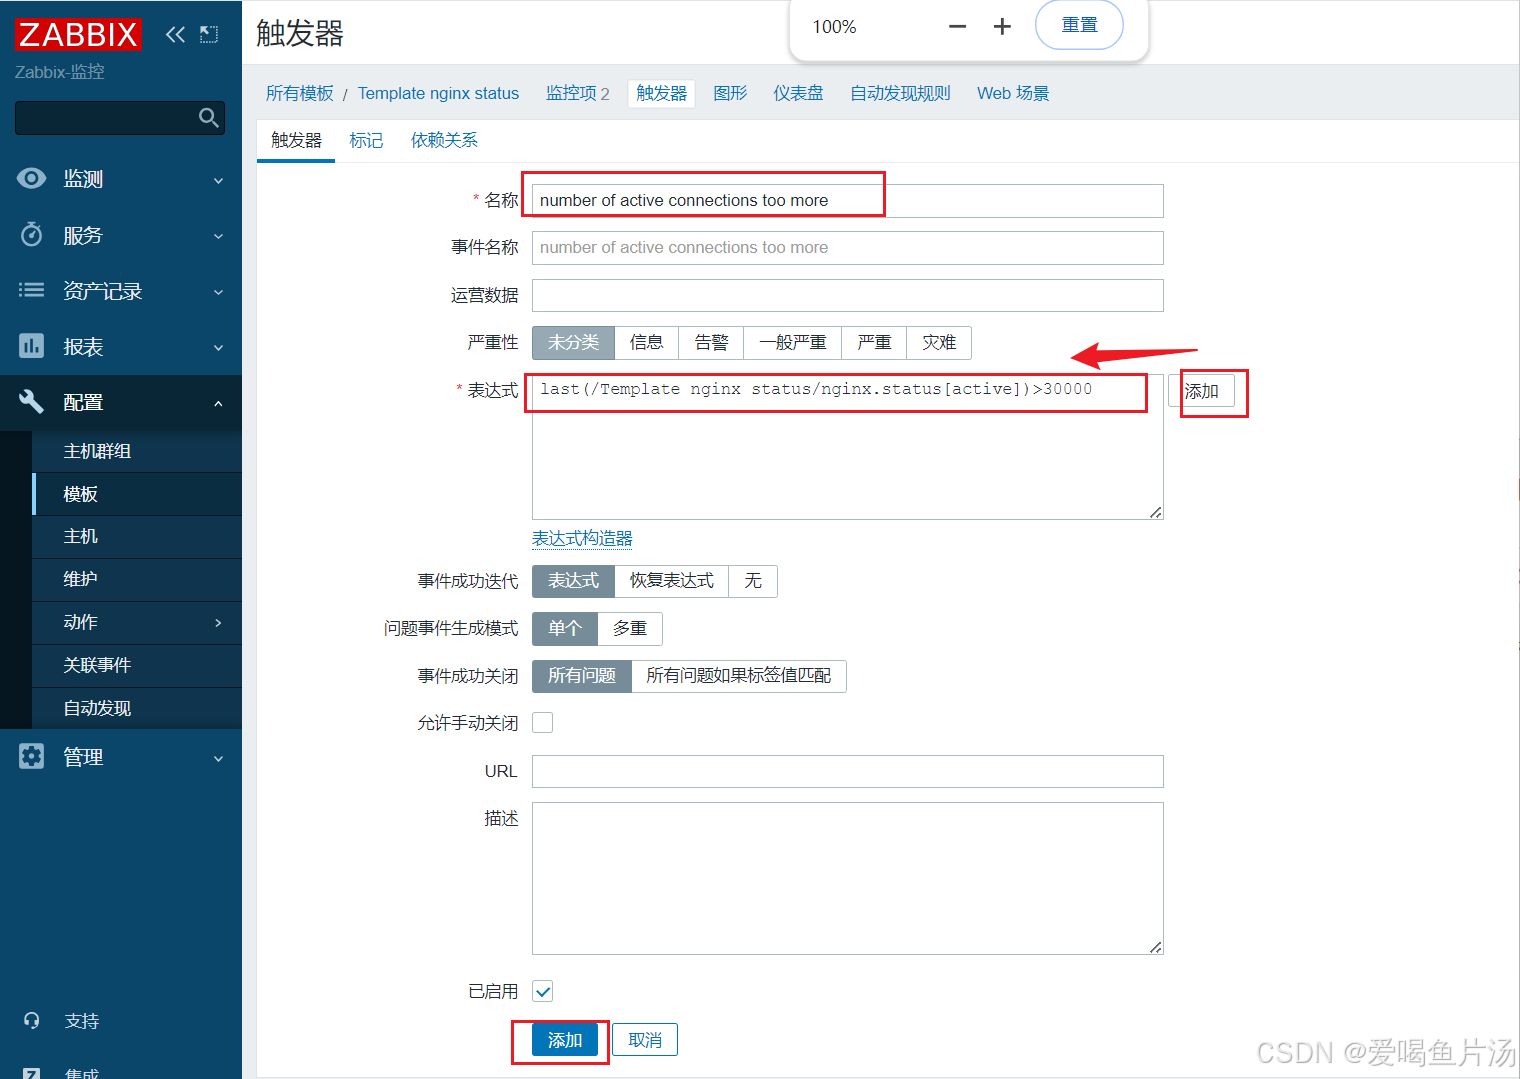
Task: Expand the 动作 submenu arrow
Action: [218, 623]
